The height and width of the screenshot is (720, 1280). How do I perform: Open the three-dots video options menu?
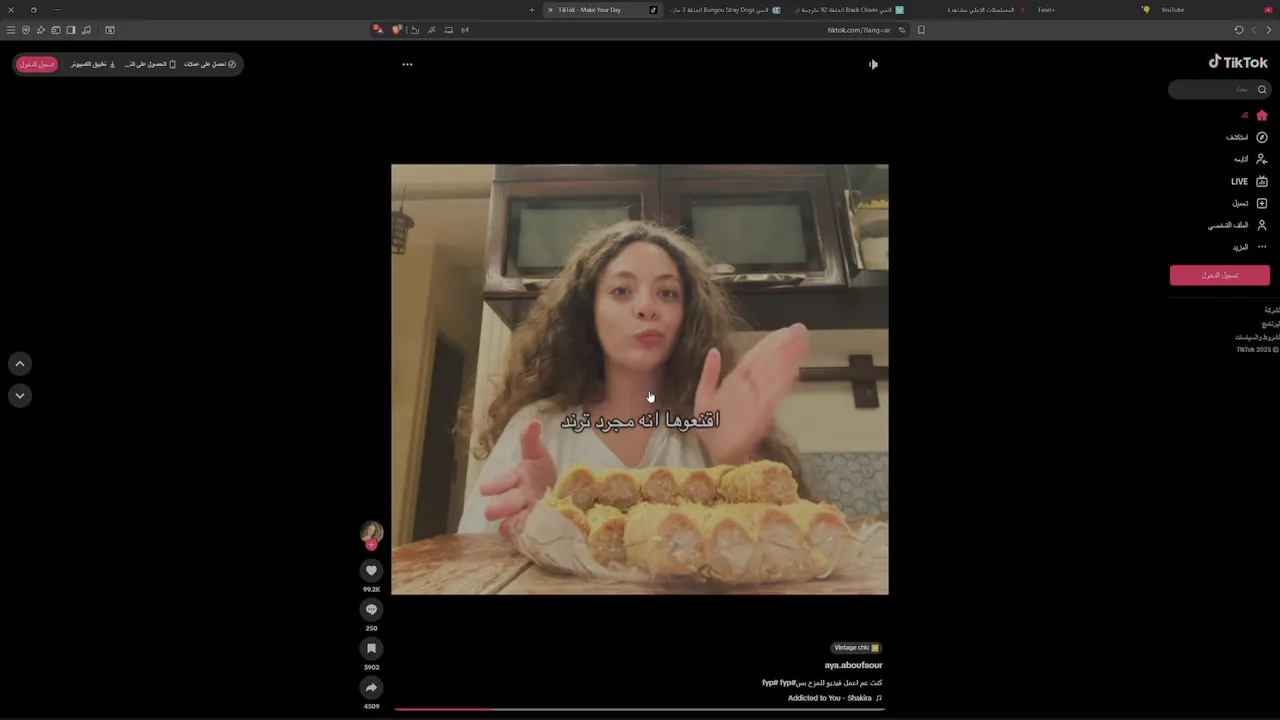[407, 64]
